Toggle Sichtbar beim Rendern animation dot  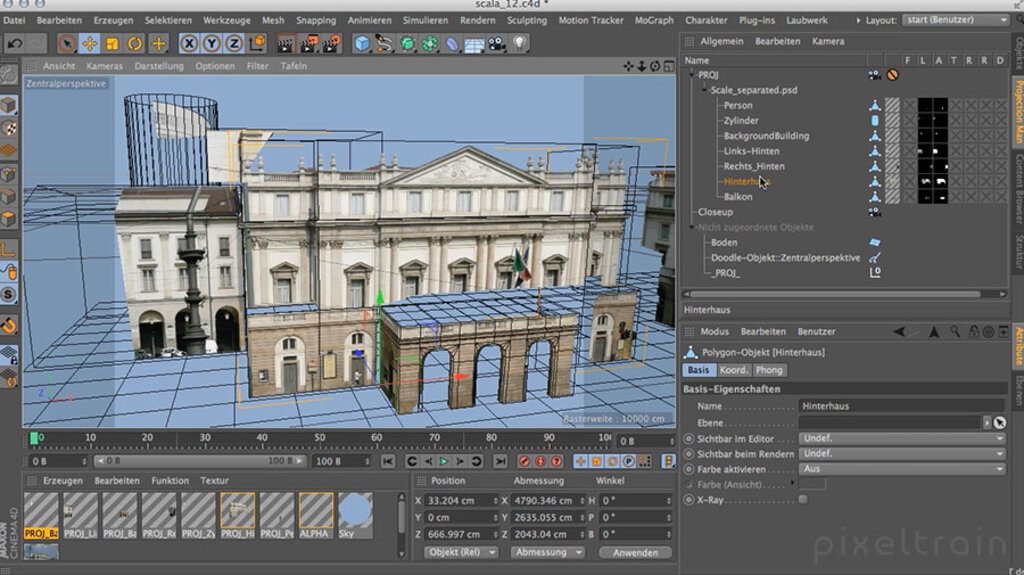688,454
